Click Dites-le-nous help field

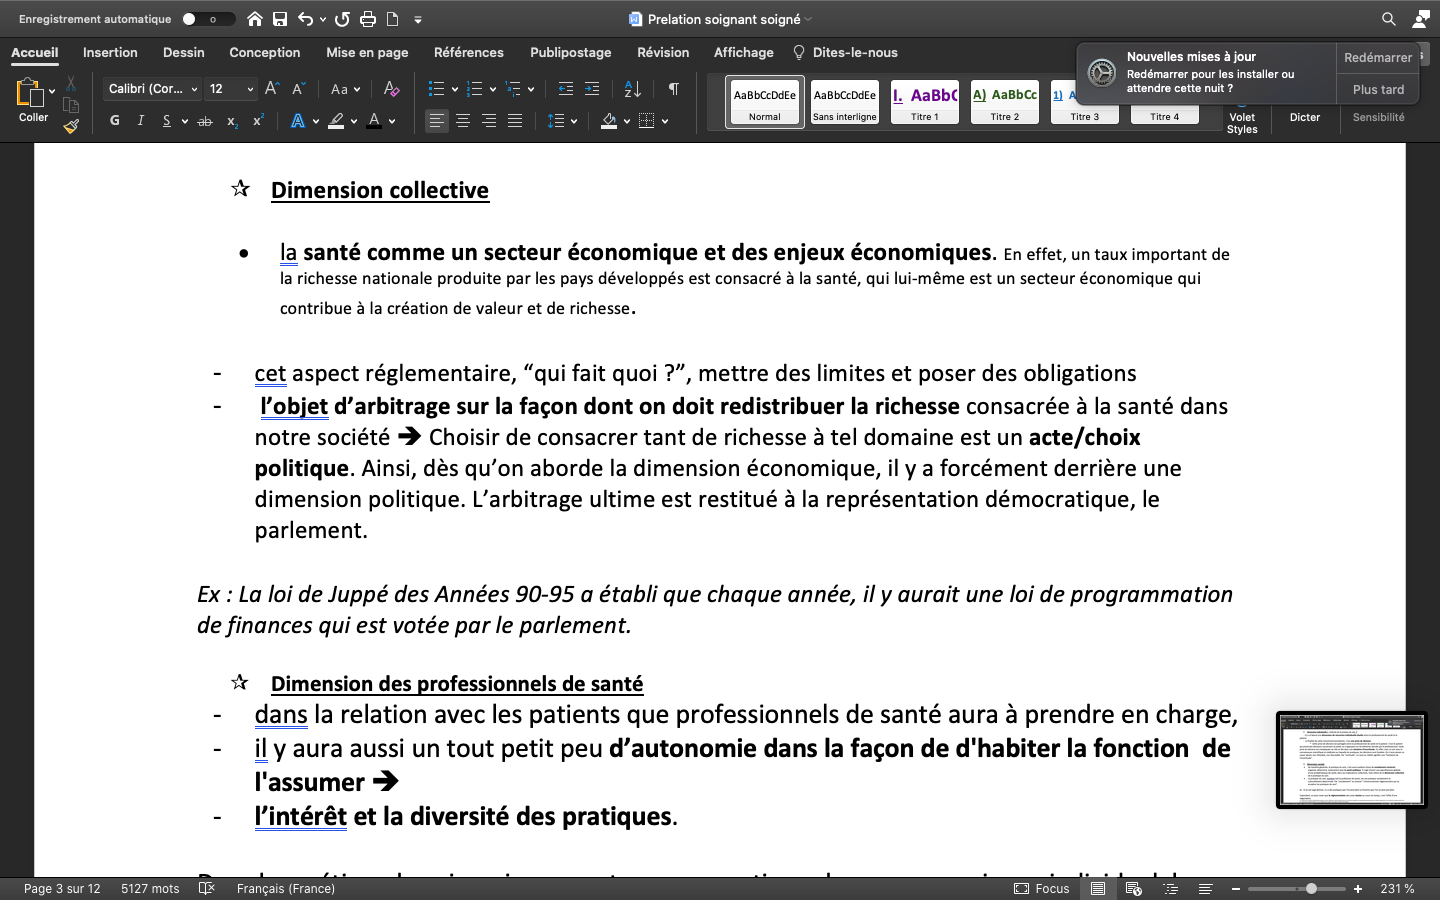[845, 52]
